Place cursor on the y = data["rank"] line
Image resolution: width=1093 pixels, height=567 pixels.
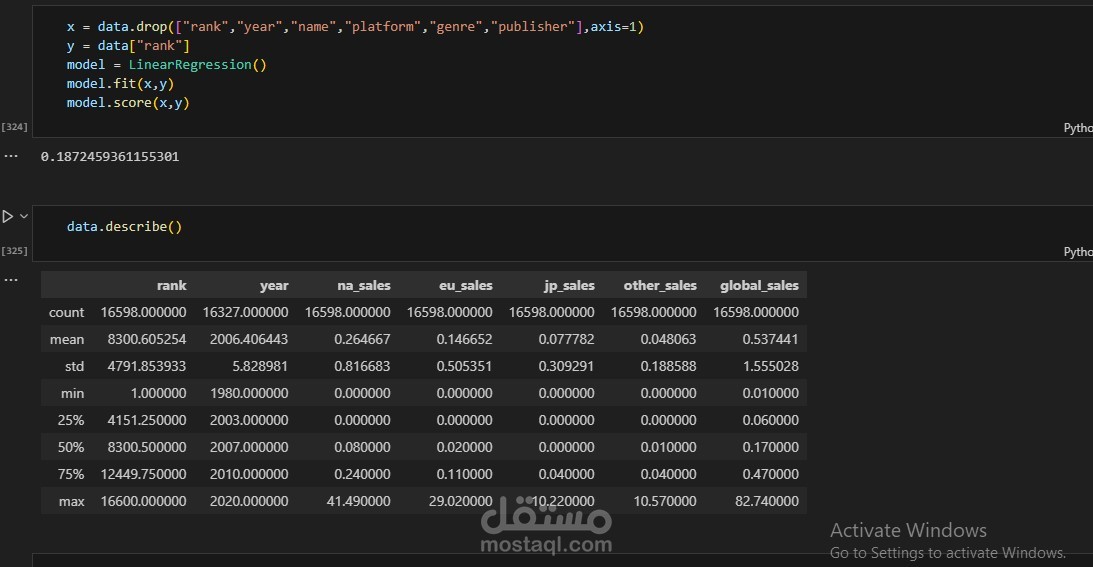(x=128, y=46)
